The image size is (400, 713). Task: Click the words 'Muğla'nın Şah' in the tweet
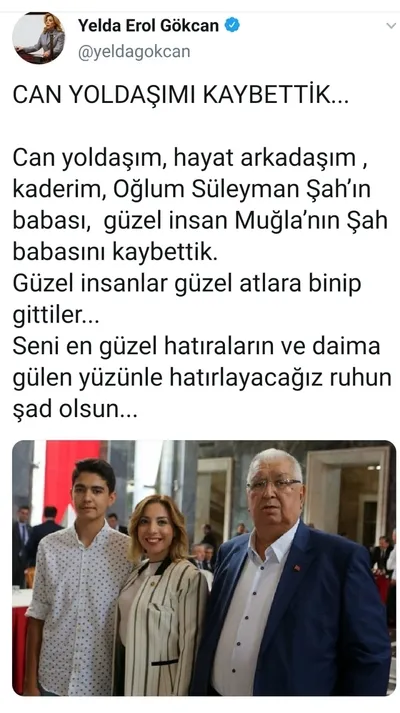pyautogui.click(x=311, y=221)
